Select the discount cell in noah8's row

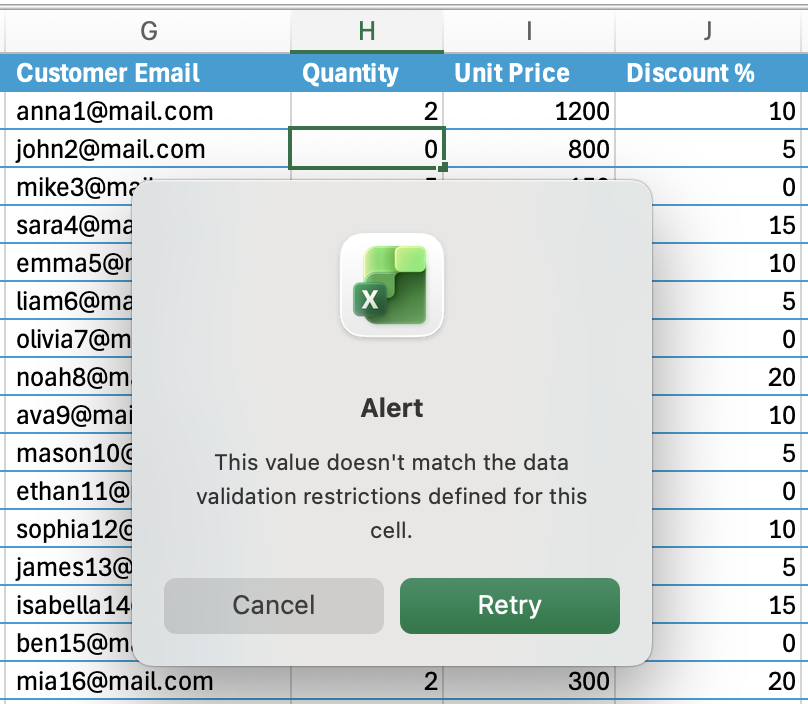point(727,377)
